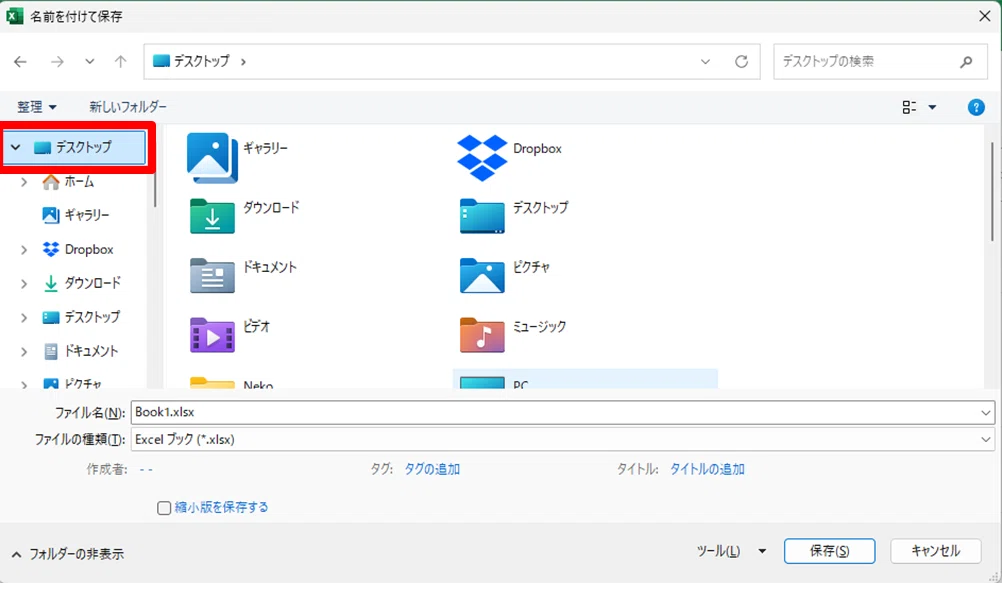
Task: Click the タグの追加 link
Action: (432, 470)
